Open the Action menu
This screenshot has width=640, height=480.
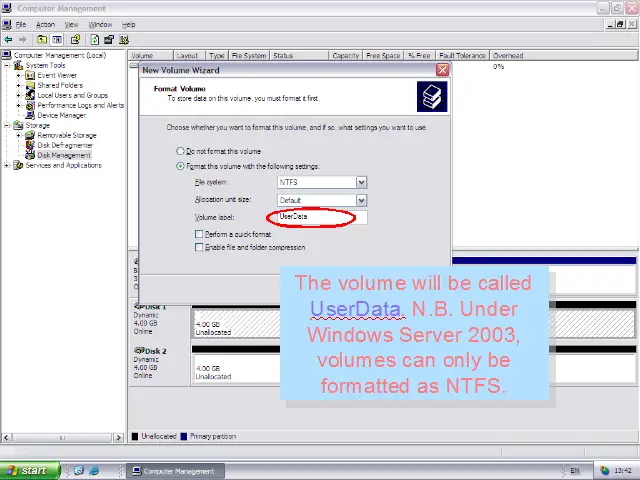pos(45,24)
